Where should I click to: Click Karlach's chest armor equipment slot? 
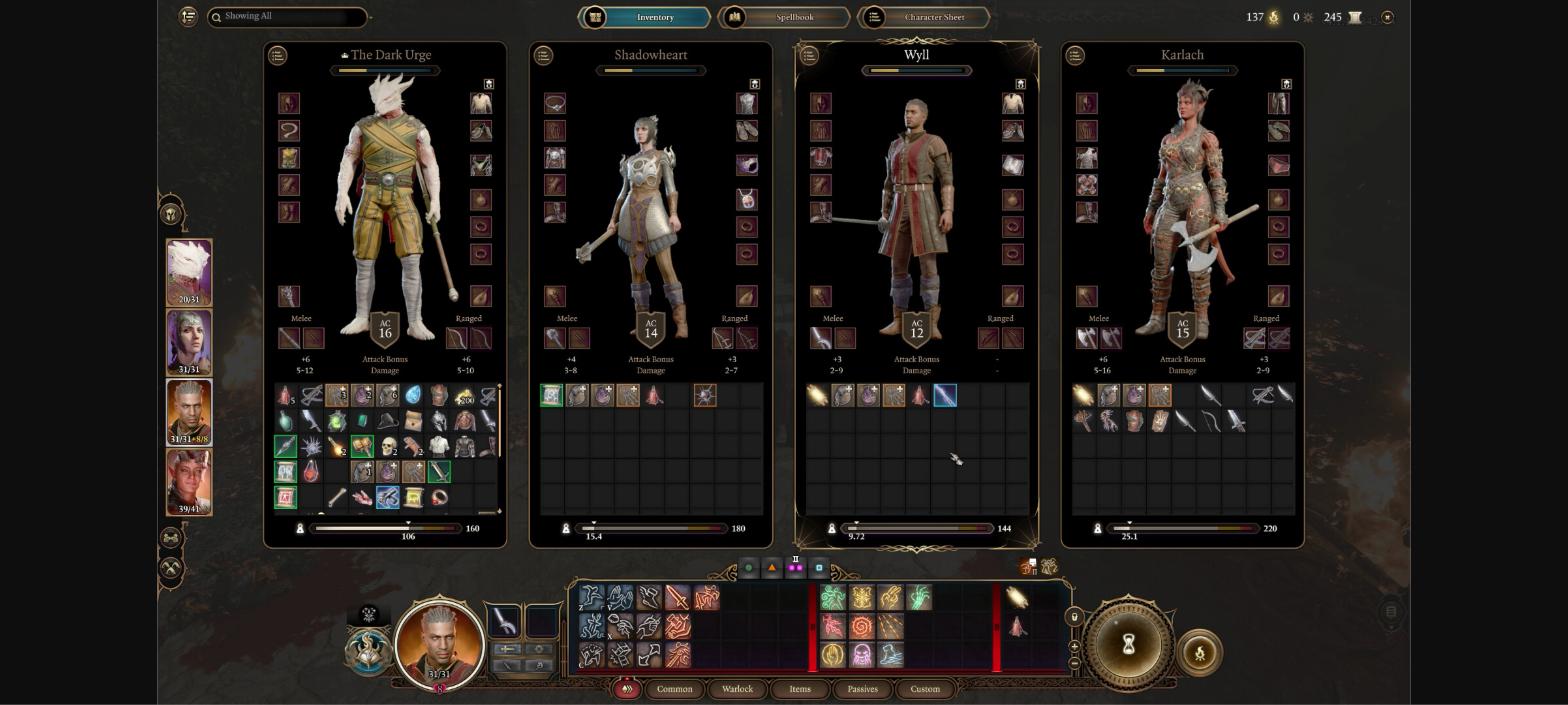pos(1087,157)
